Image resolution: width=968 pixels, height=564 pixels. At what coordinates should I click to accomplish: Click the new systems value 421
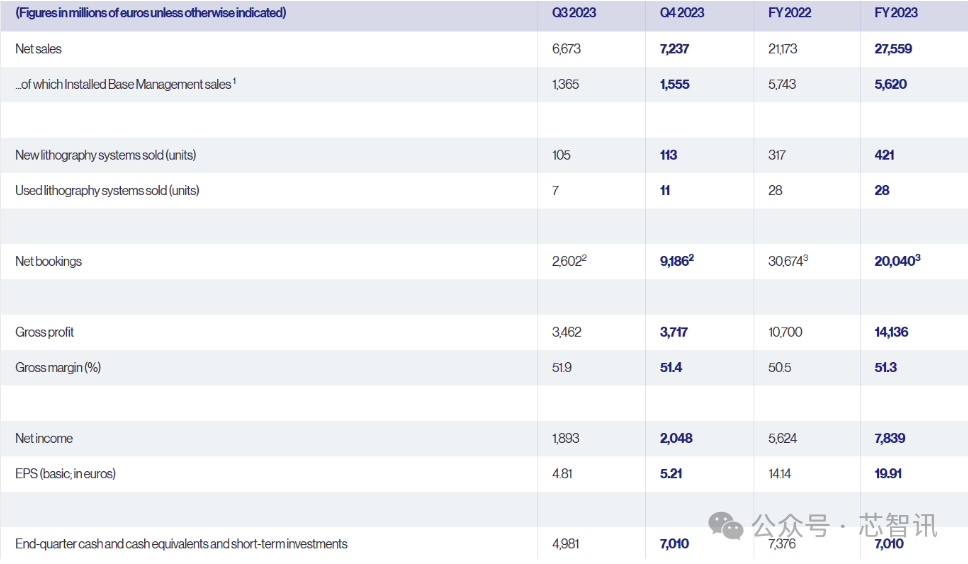884,155
